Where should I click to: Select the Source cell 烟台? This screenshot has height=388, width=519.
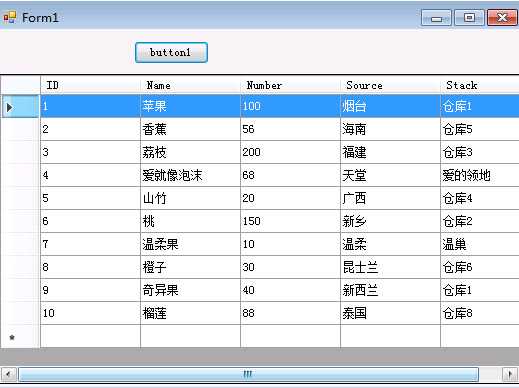pos(390,106)
